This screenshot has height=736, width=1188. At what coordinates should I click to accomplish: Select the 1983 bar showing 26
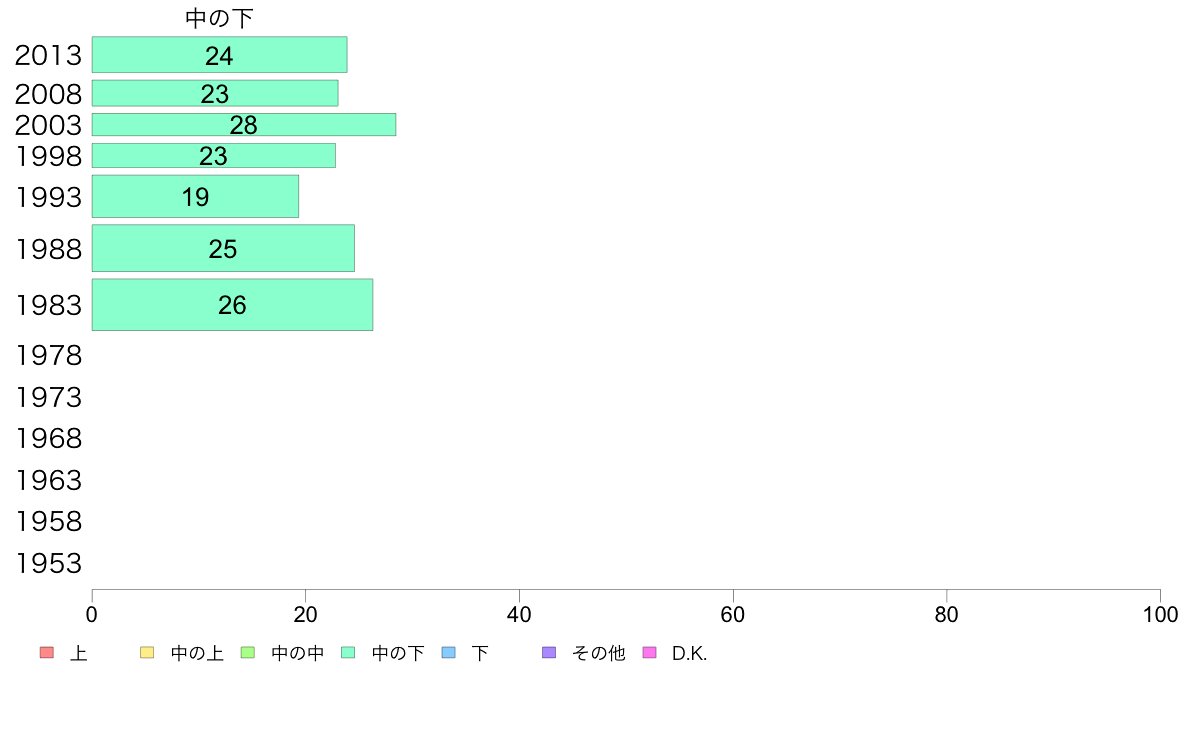[233, 305]
